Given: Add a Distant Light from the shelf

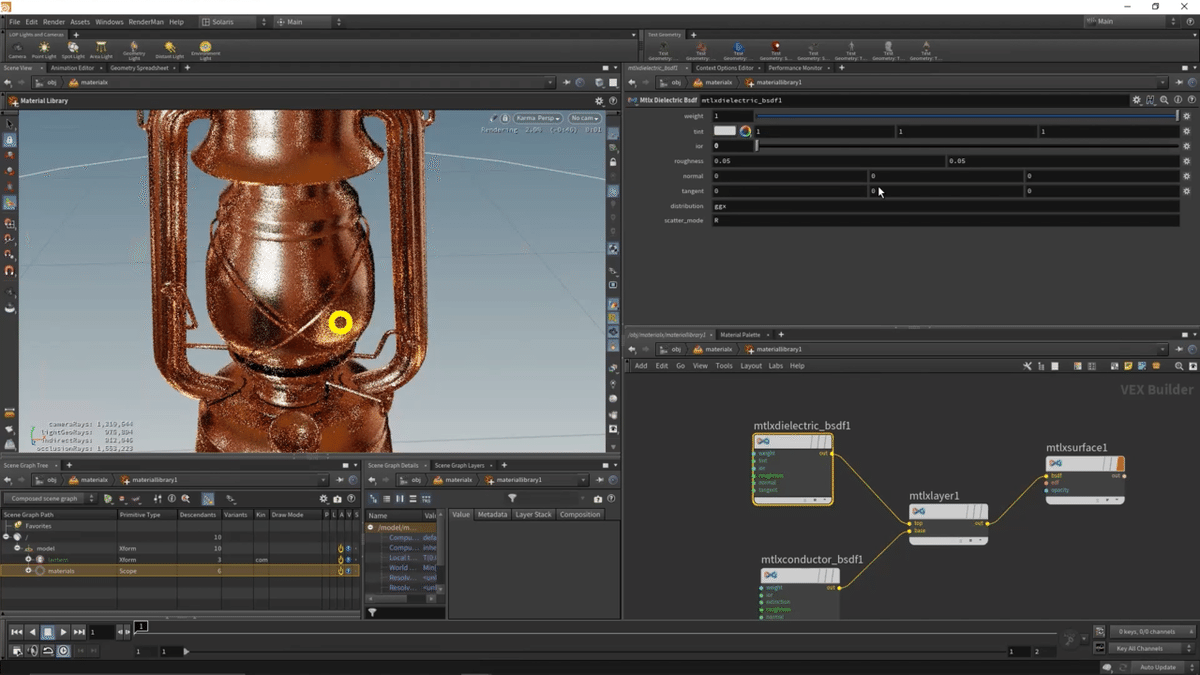Looking at the screenshot, I should pyautogui.click(x=170, y=48).
